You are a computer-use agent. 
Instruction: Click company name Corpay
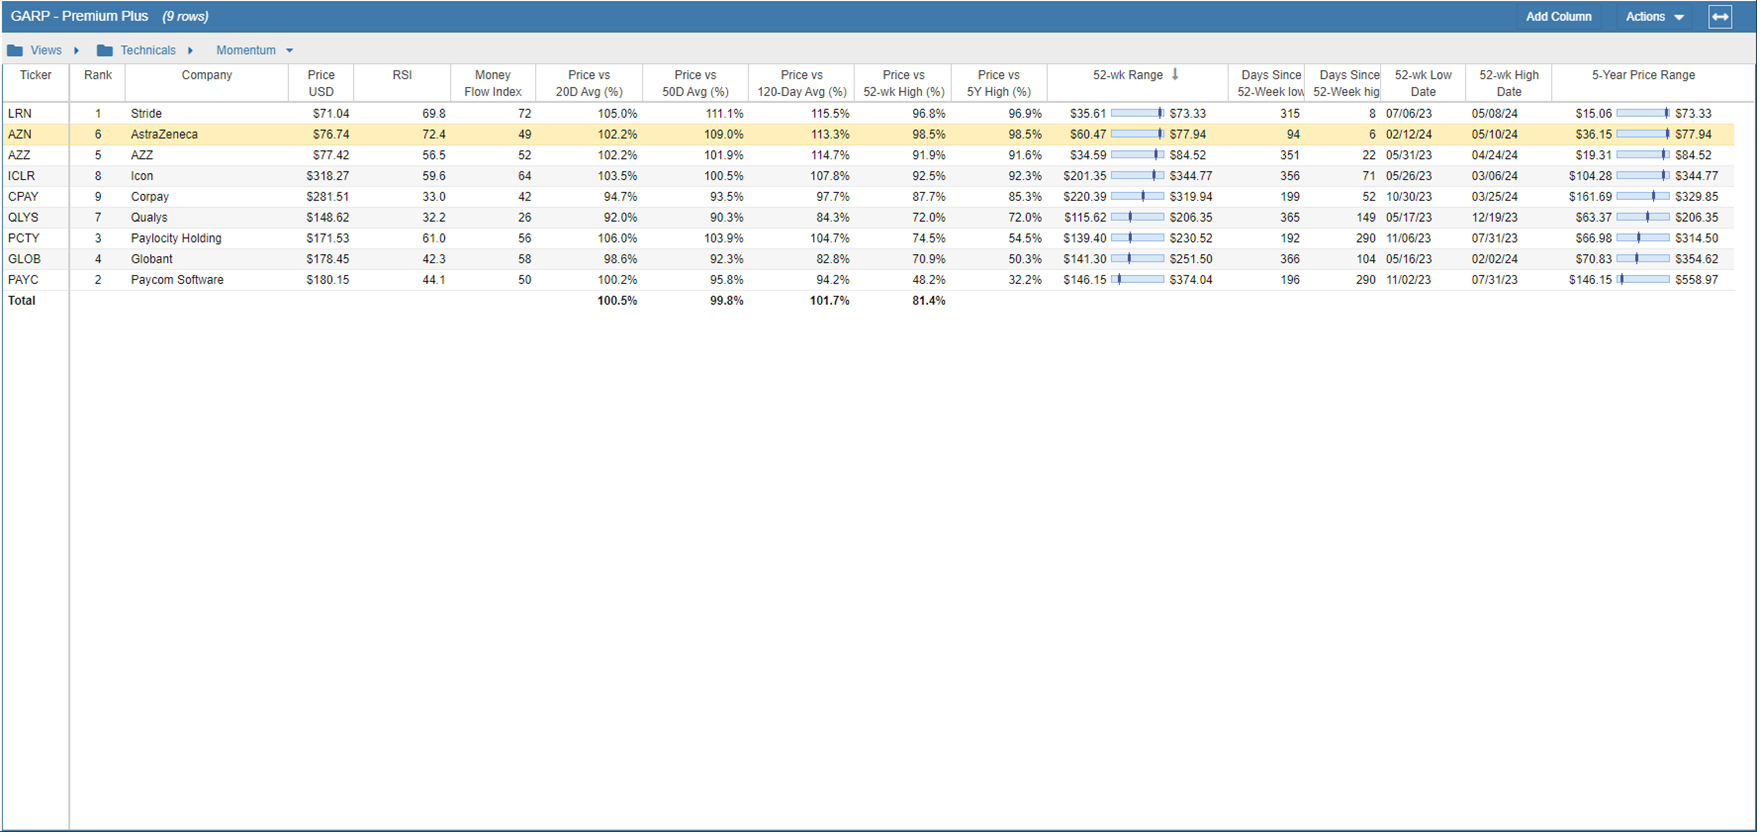151,198
